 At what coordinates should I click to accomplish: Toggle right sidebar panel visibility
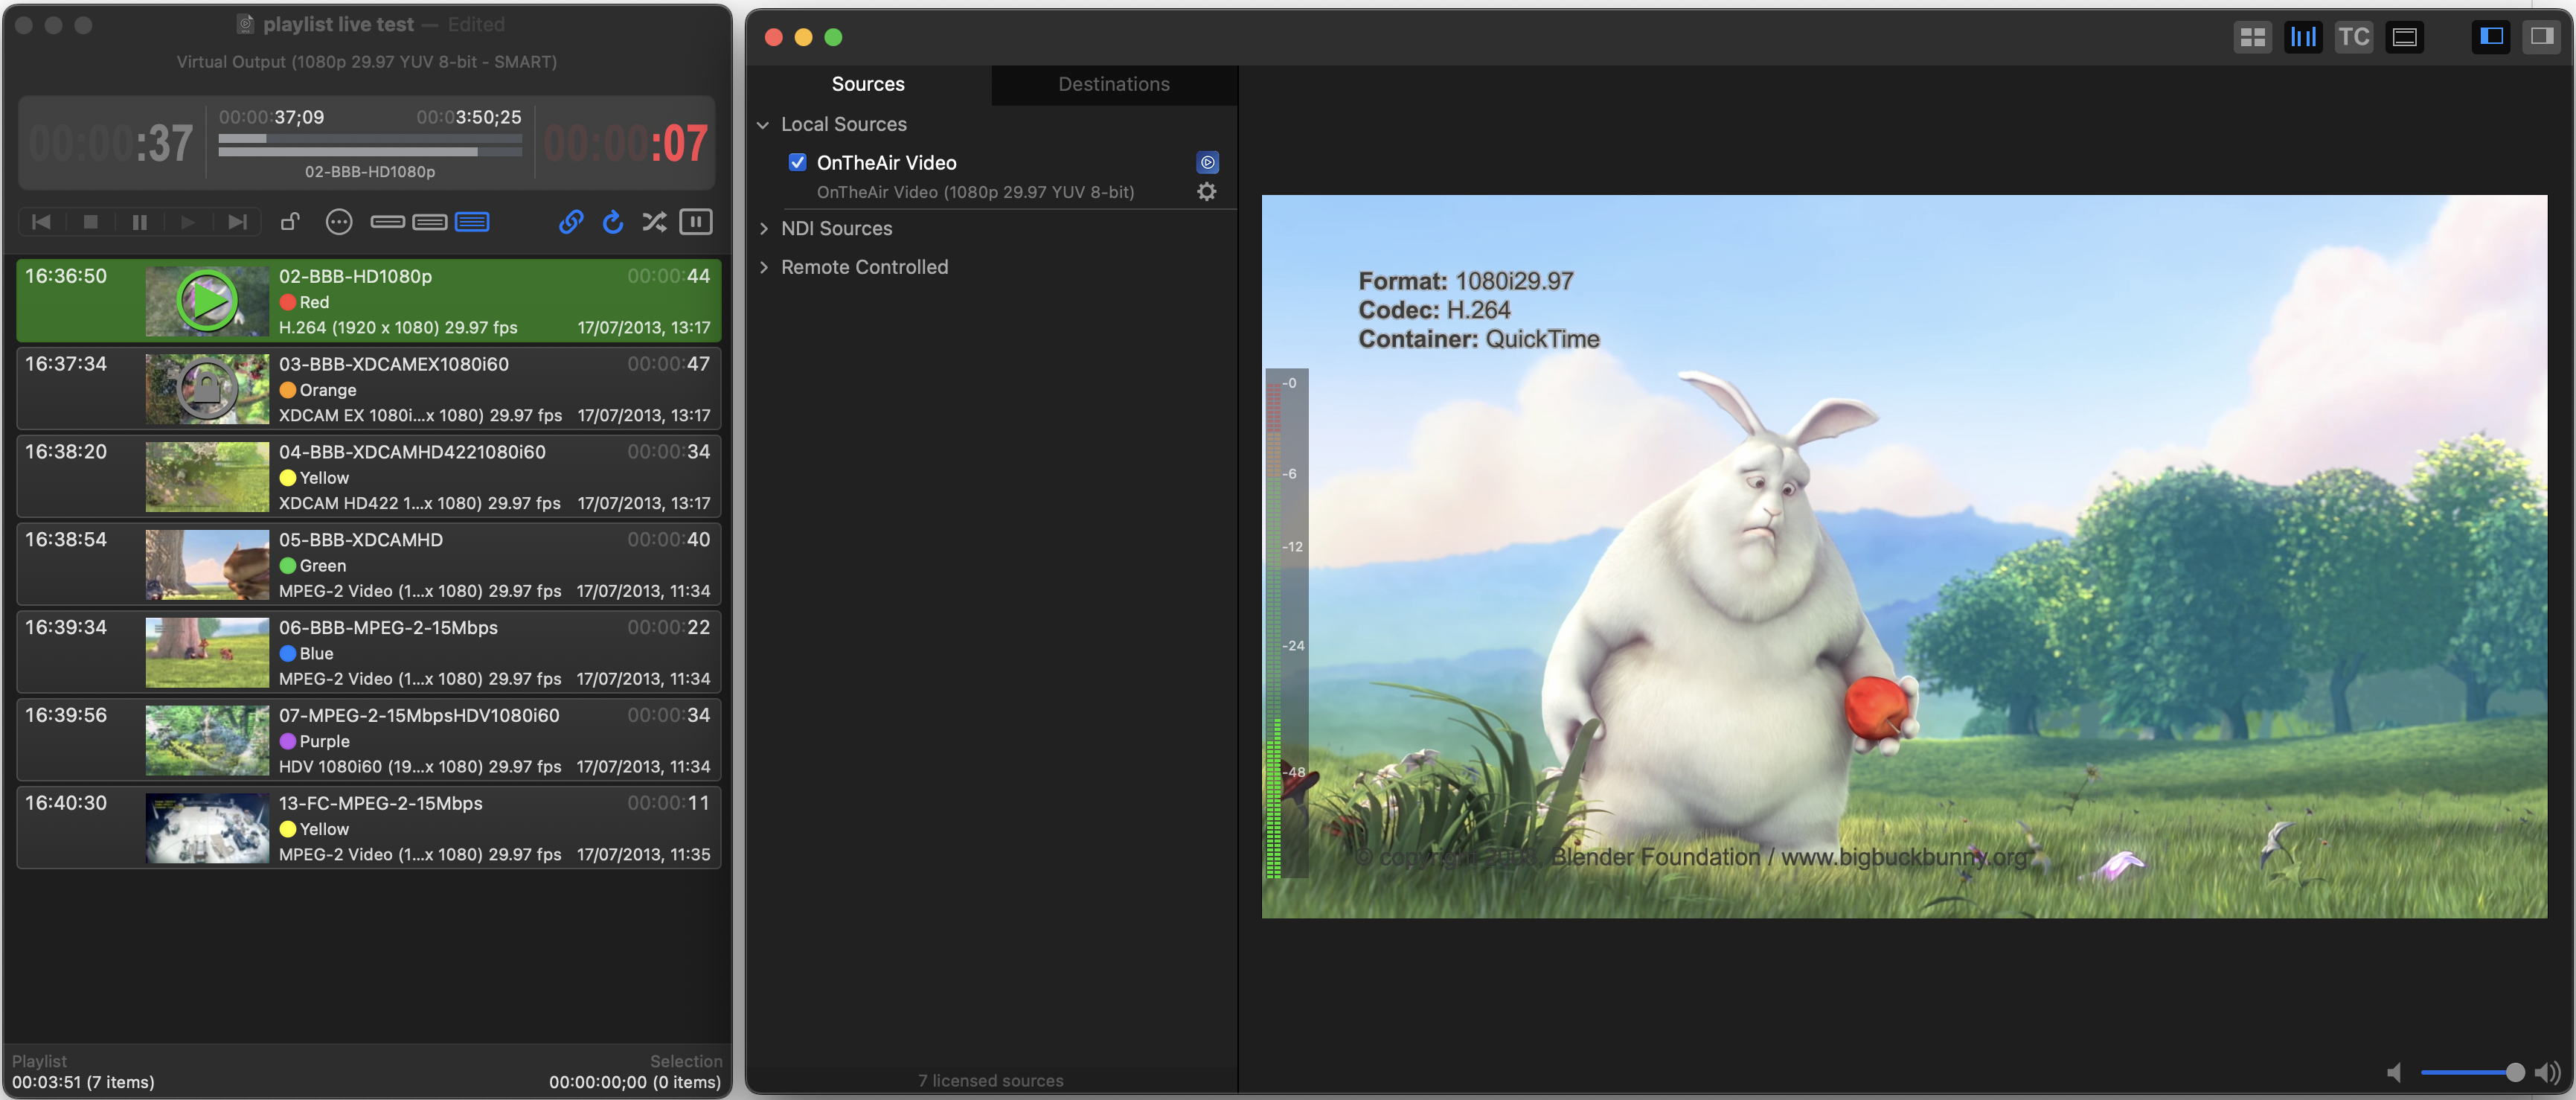pyautogui.click(x=2541, y=36)
